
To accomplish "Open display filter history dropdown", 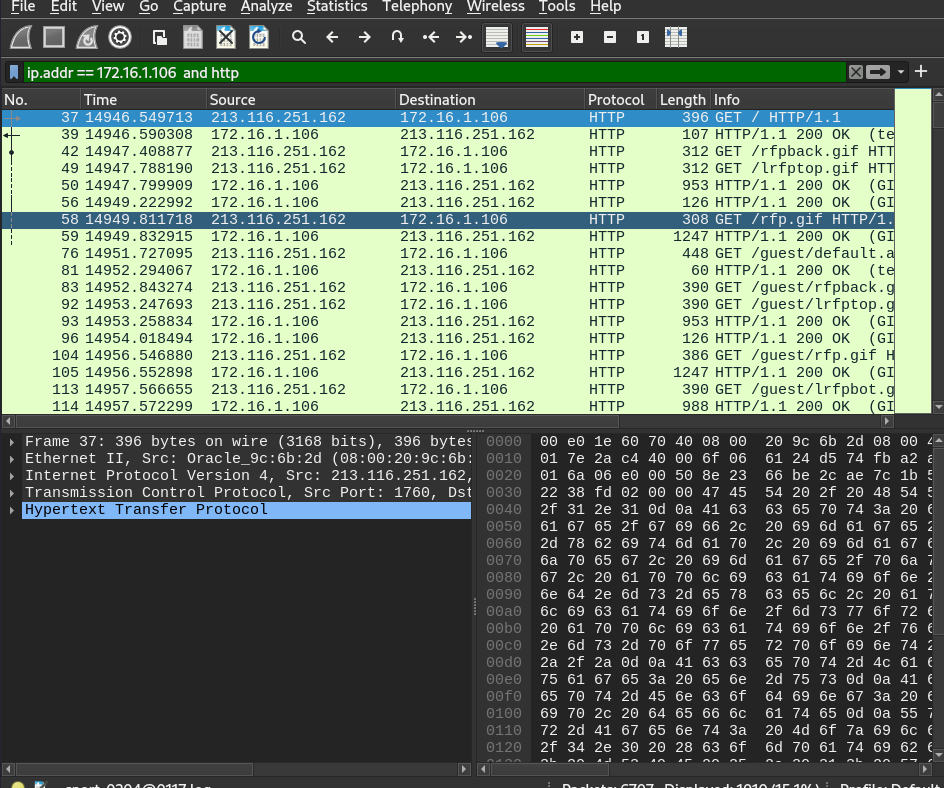I will coord(901,72).
